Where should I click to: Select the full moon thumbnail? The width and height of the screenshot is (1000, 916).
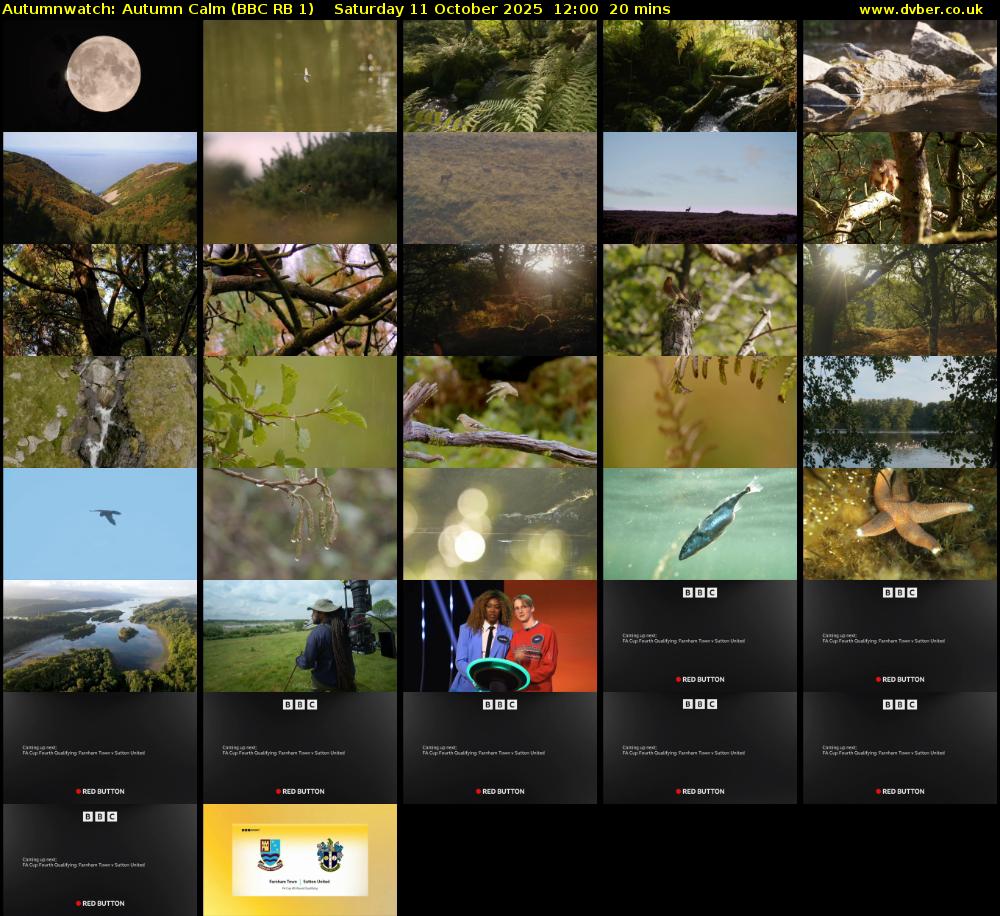coord(100,76)
